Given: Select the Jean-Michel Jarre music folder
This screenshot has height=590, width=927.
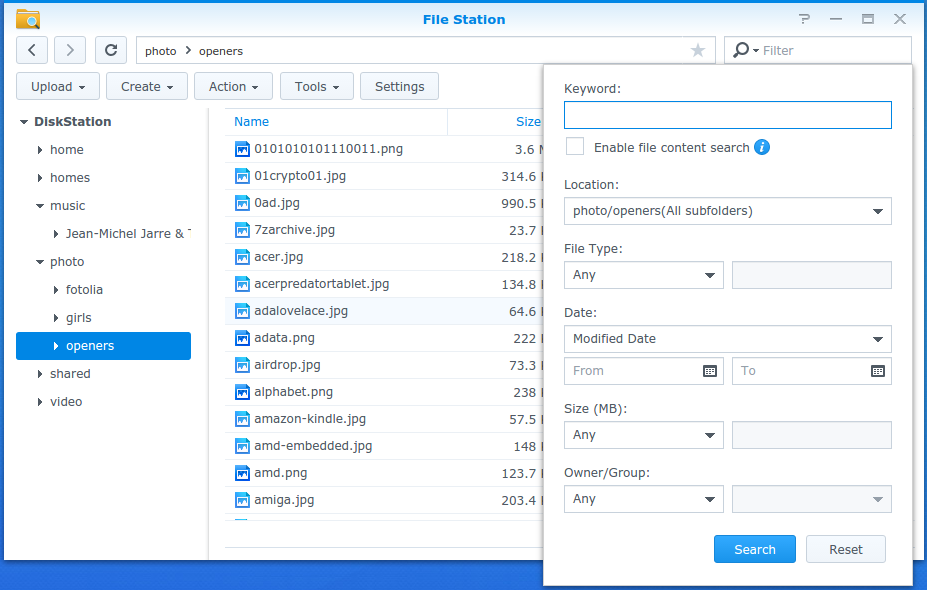Looking at the screenshot, I should tap(128, 234).
